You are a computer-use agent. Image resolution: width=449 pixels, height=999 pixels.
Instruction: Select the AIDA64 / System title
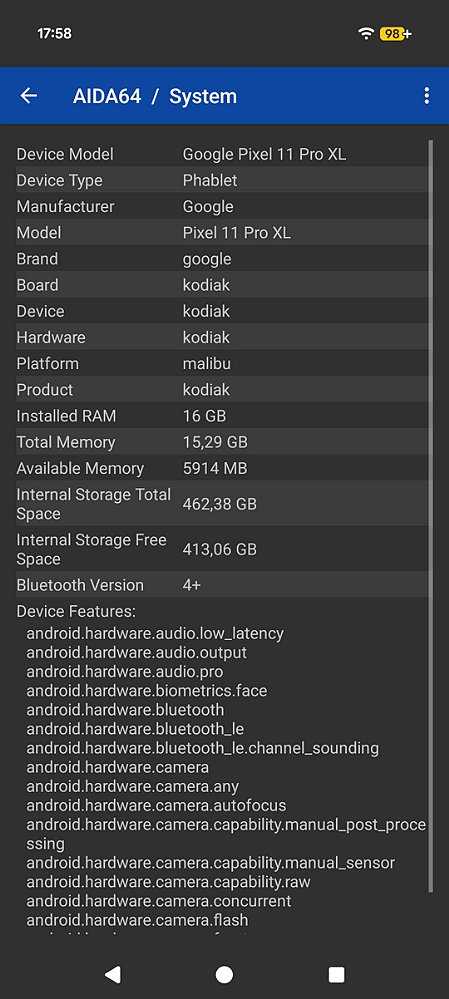155,96
